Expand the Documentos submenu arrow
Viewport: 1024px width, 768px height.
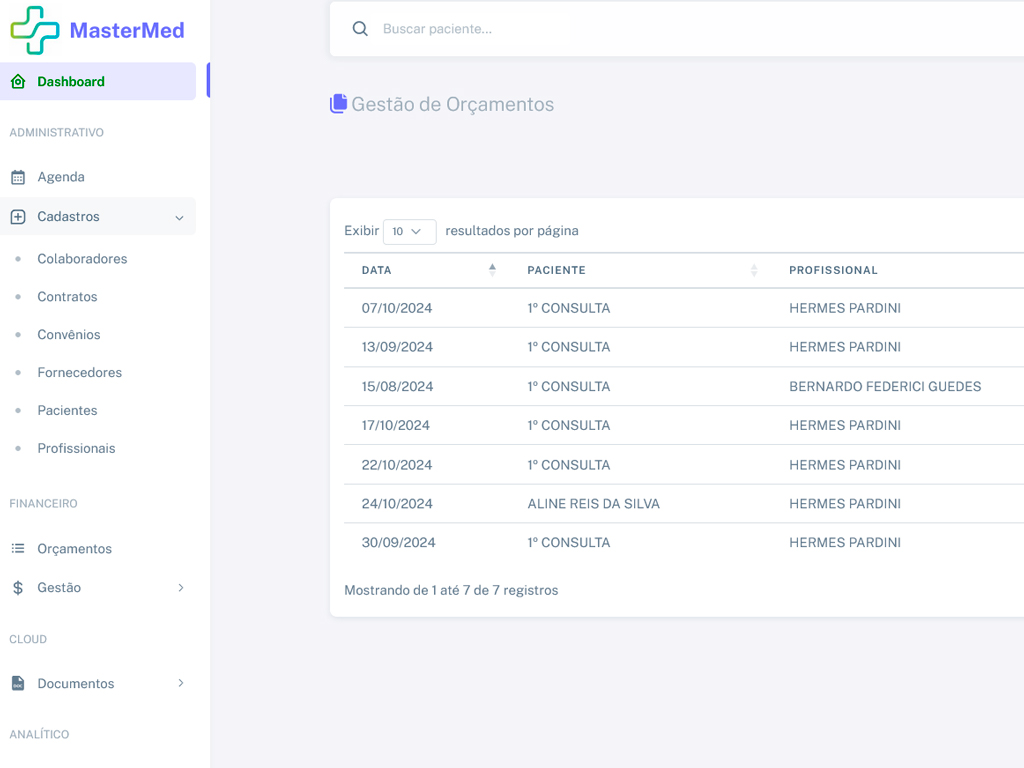181,684
